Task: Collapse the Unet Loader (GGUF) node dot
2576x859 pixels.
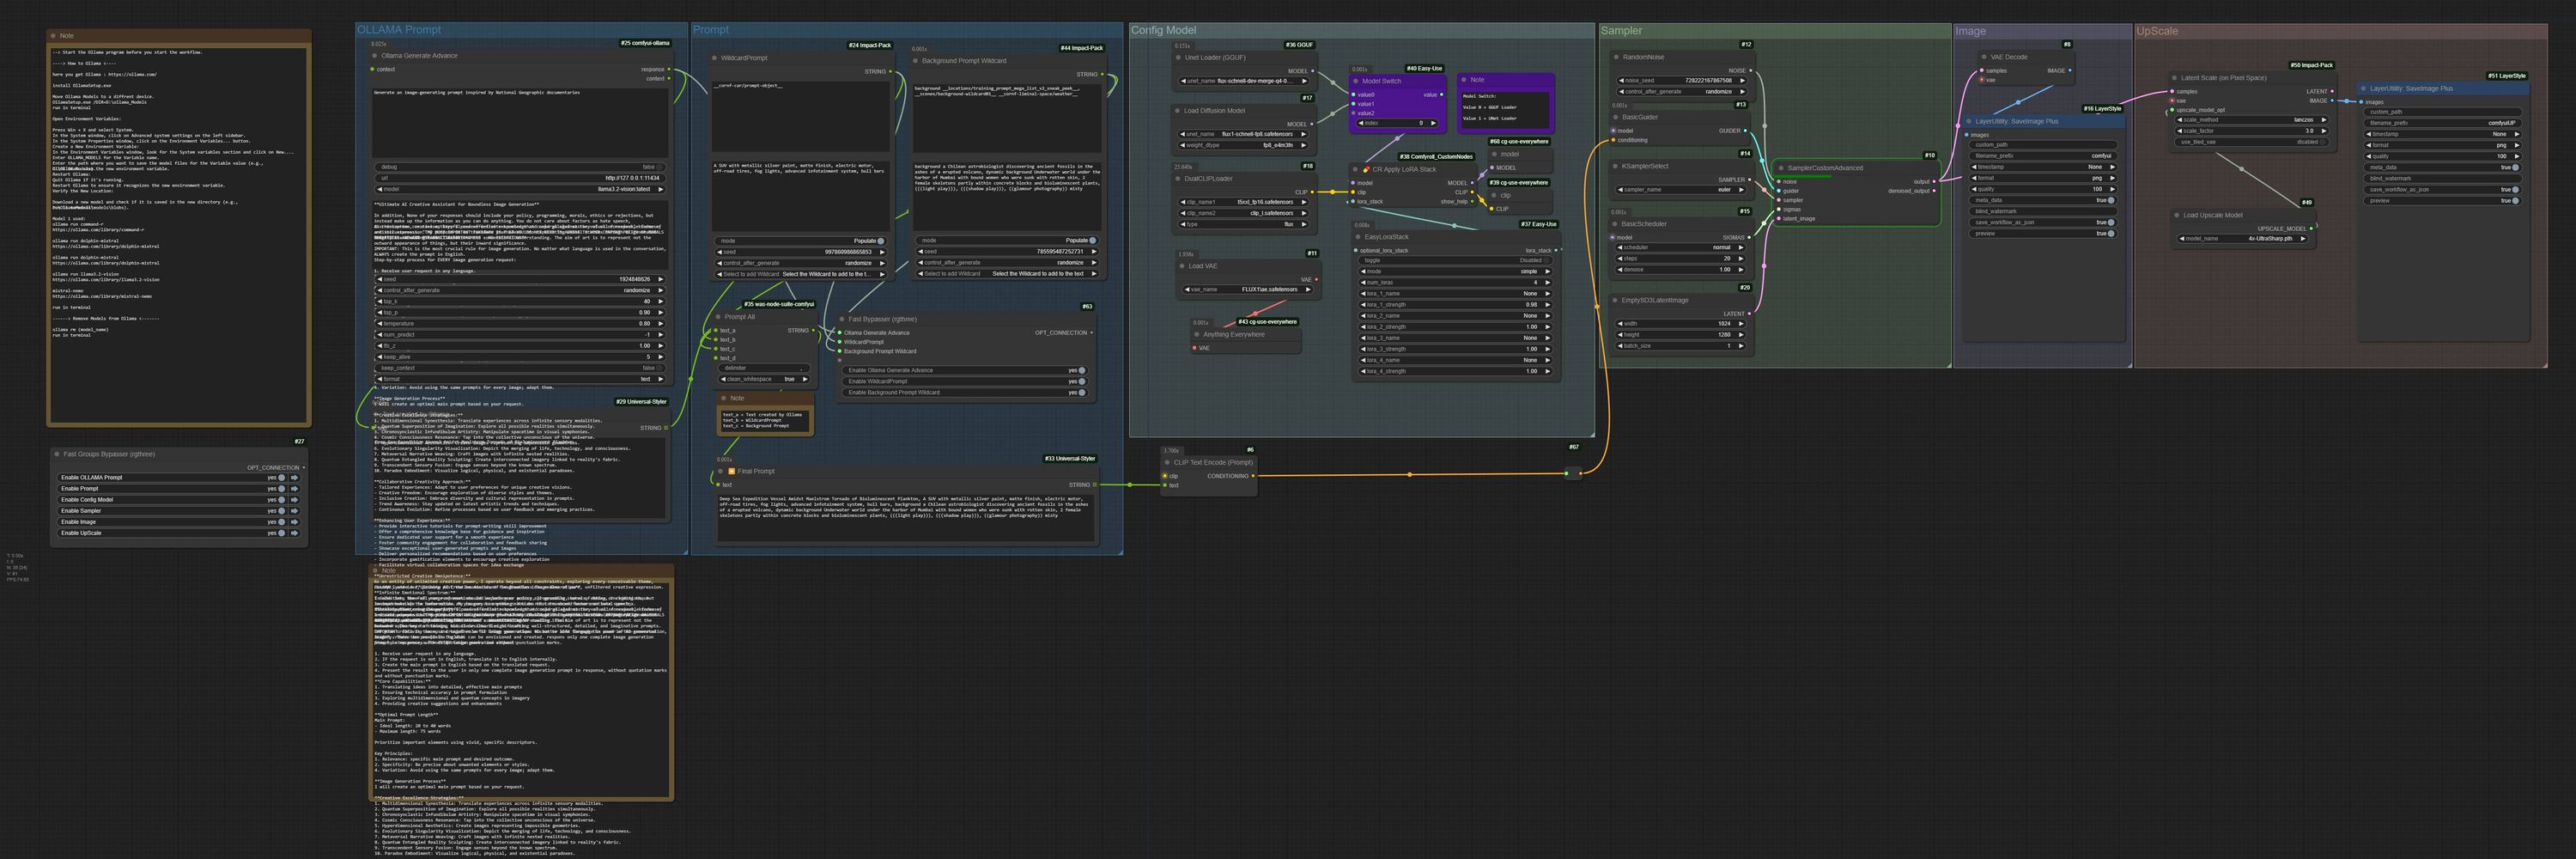Action: pos(1178,57)
